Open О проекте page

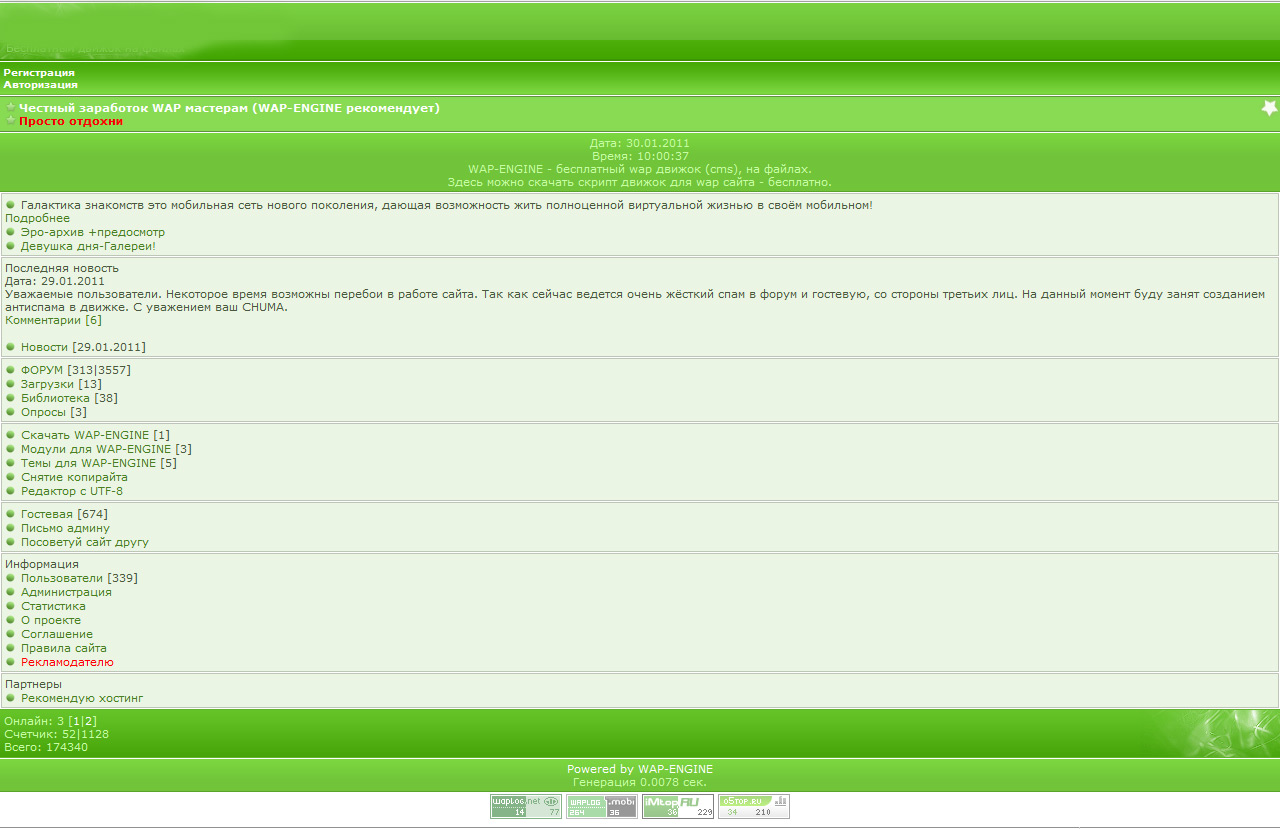(51, 620)
